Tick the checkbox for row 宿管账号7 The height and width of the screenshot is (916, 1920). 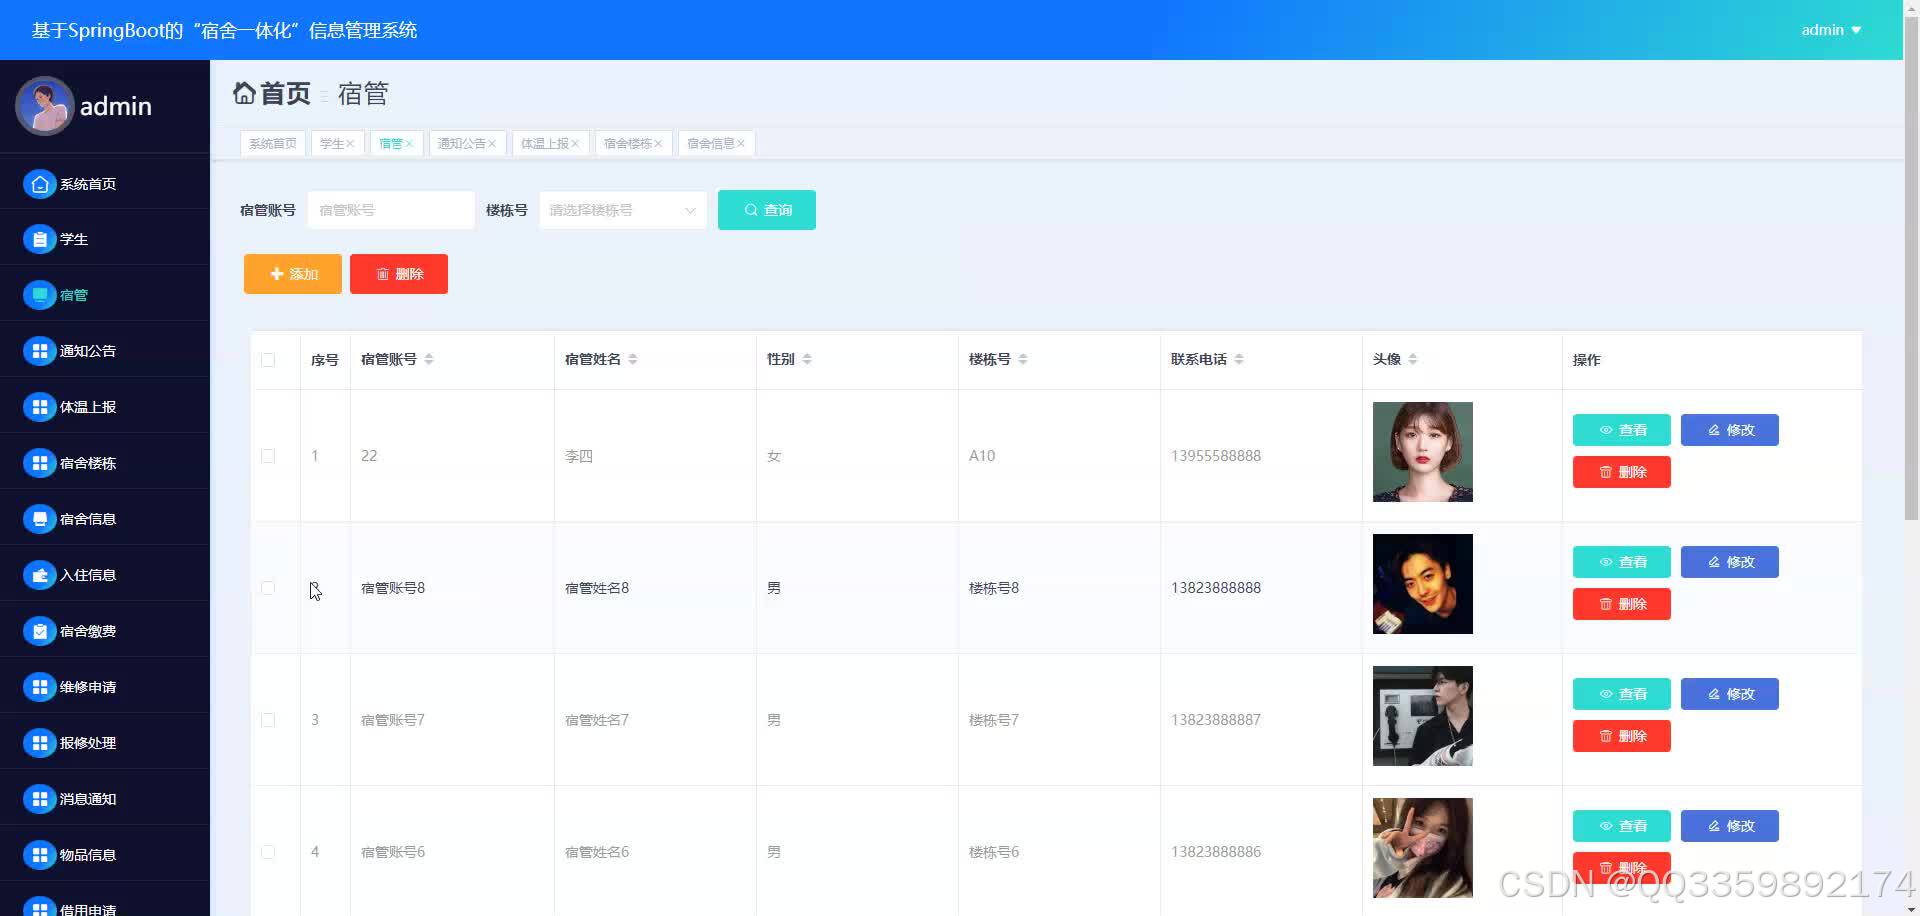point(268,720)
